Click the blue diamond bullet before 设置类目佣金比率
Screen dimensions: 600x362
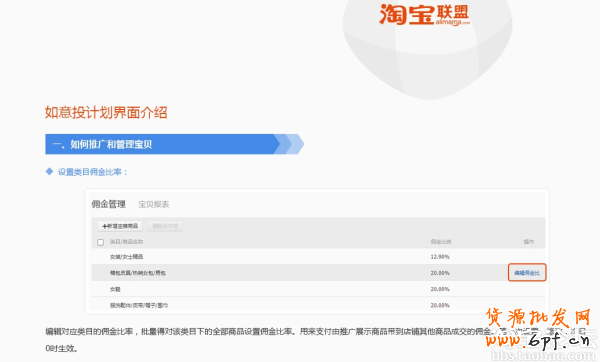(x=49, y=171)
